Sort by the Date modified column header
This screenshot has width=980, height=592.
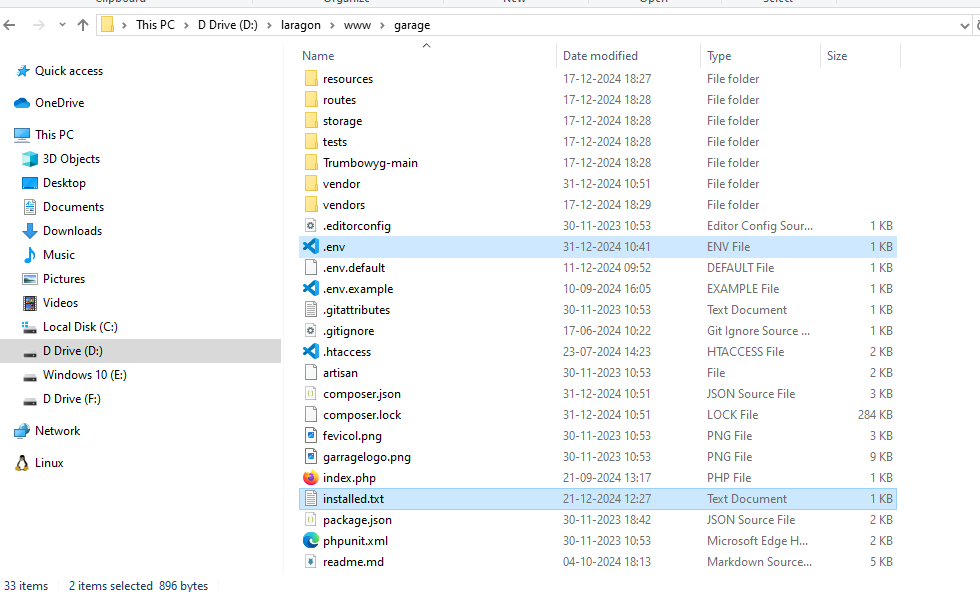(600, 56)
